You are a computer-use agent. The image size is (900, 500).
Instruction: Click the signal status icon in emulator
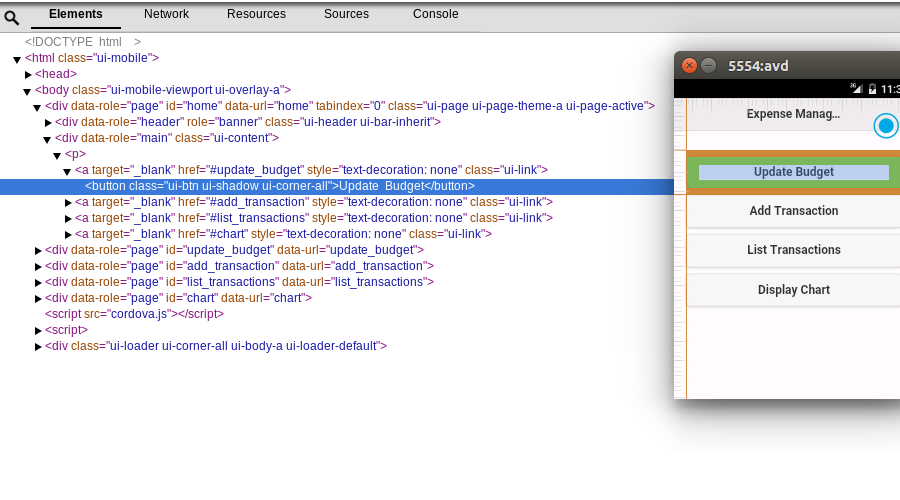coord(856,88)
